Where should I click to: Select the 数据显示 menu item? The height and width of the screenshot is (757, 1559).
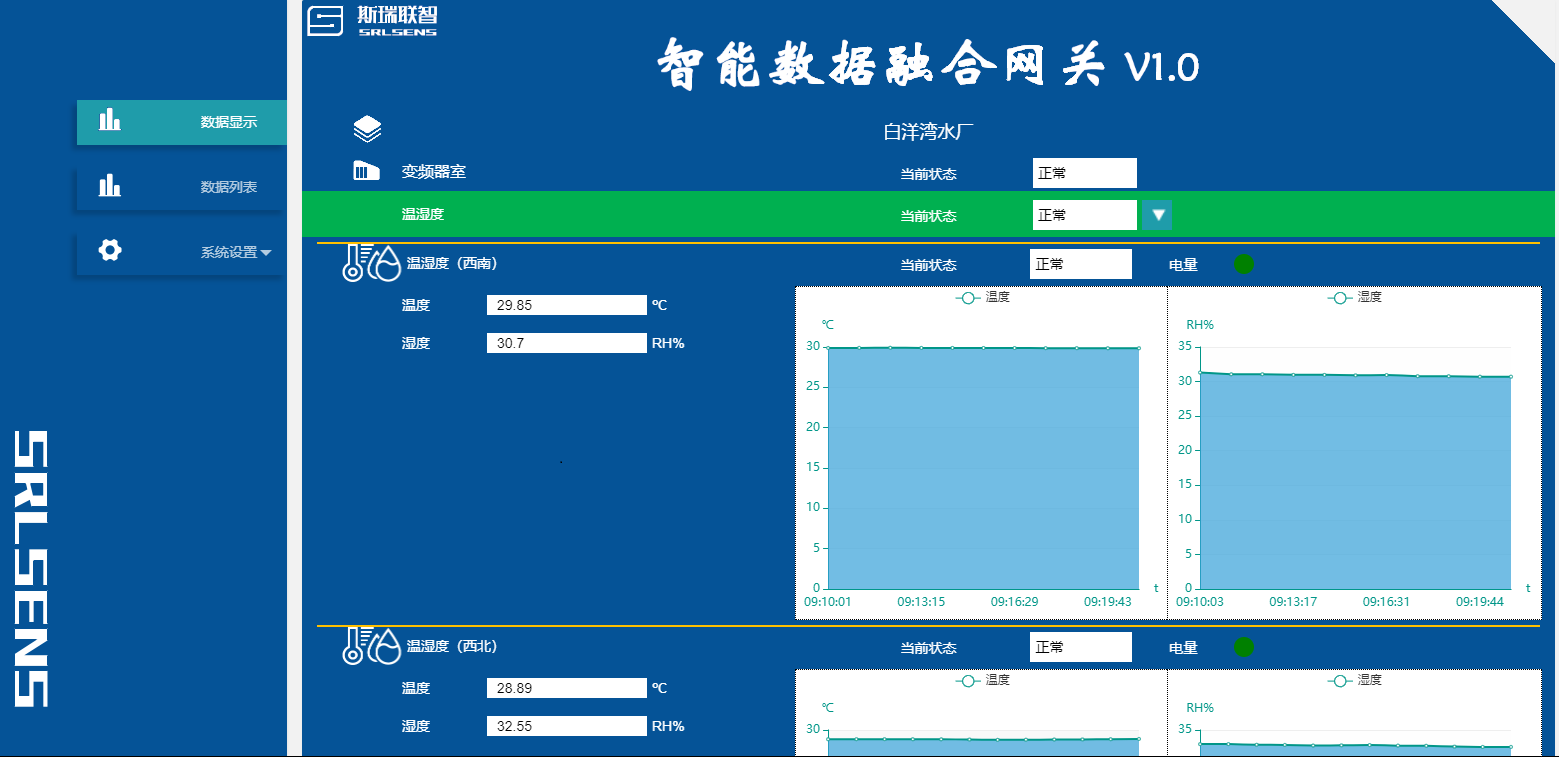[228, 122]
